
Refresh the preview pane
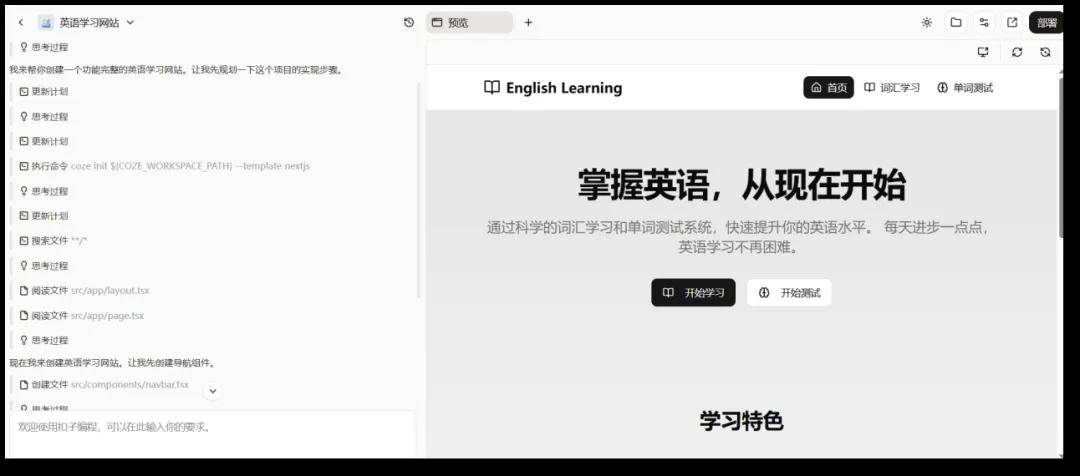coord(1017,52)
